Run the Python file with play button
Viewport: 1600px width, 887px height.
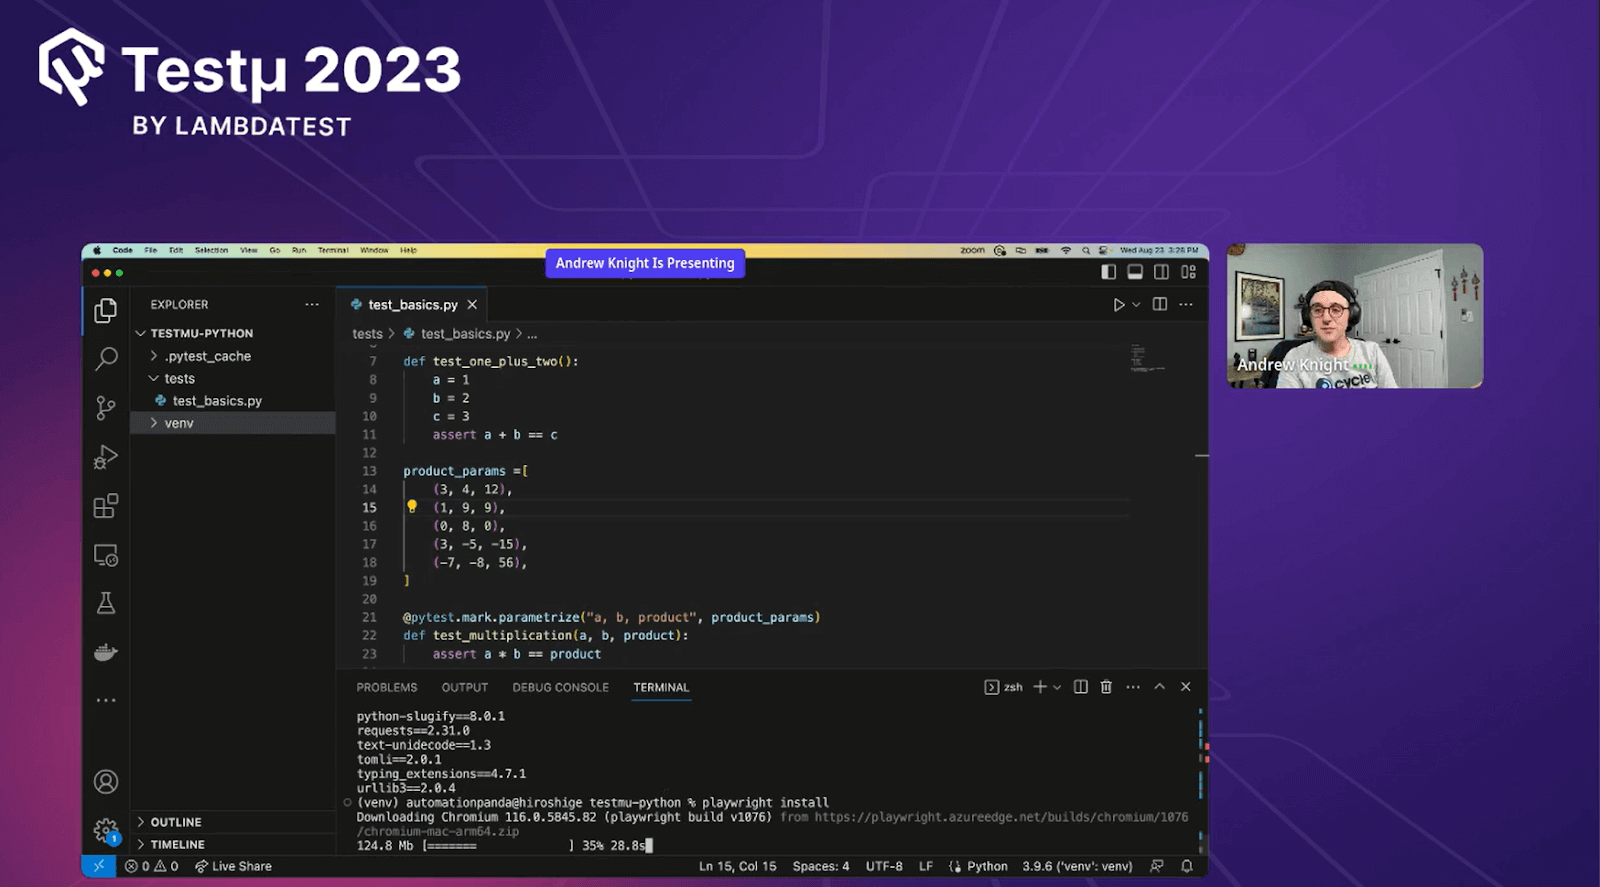coord(1118,305)
